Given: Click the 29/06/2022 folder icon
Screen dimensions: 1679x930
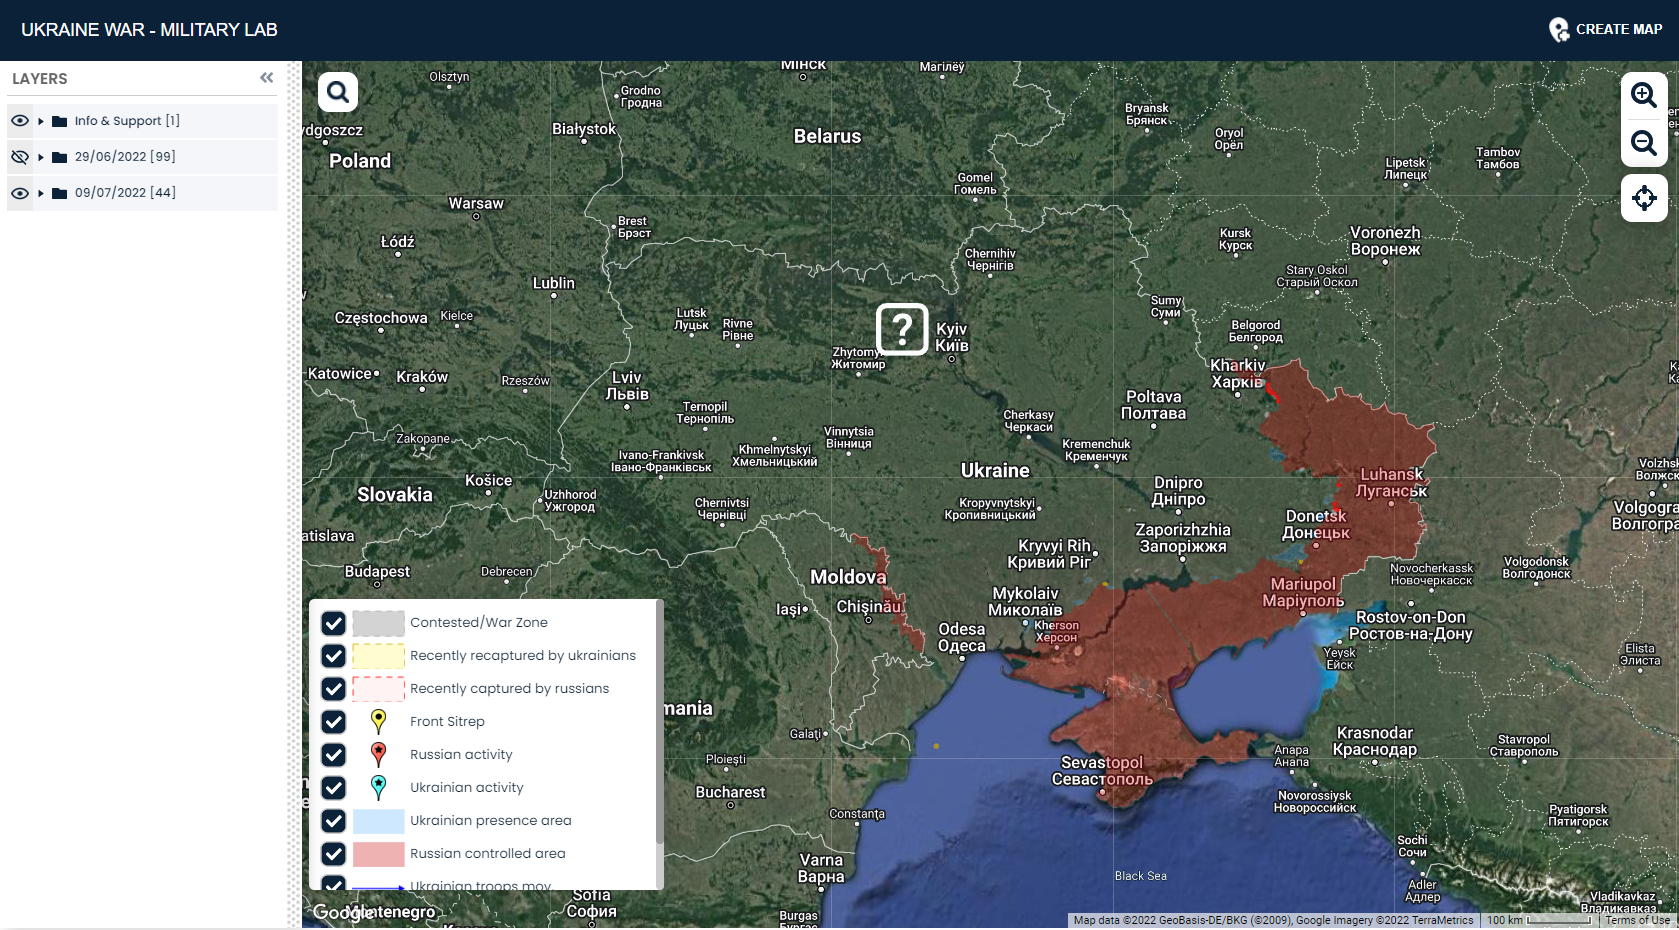Looking at the screenshot, I should [60, 157].
